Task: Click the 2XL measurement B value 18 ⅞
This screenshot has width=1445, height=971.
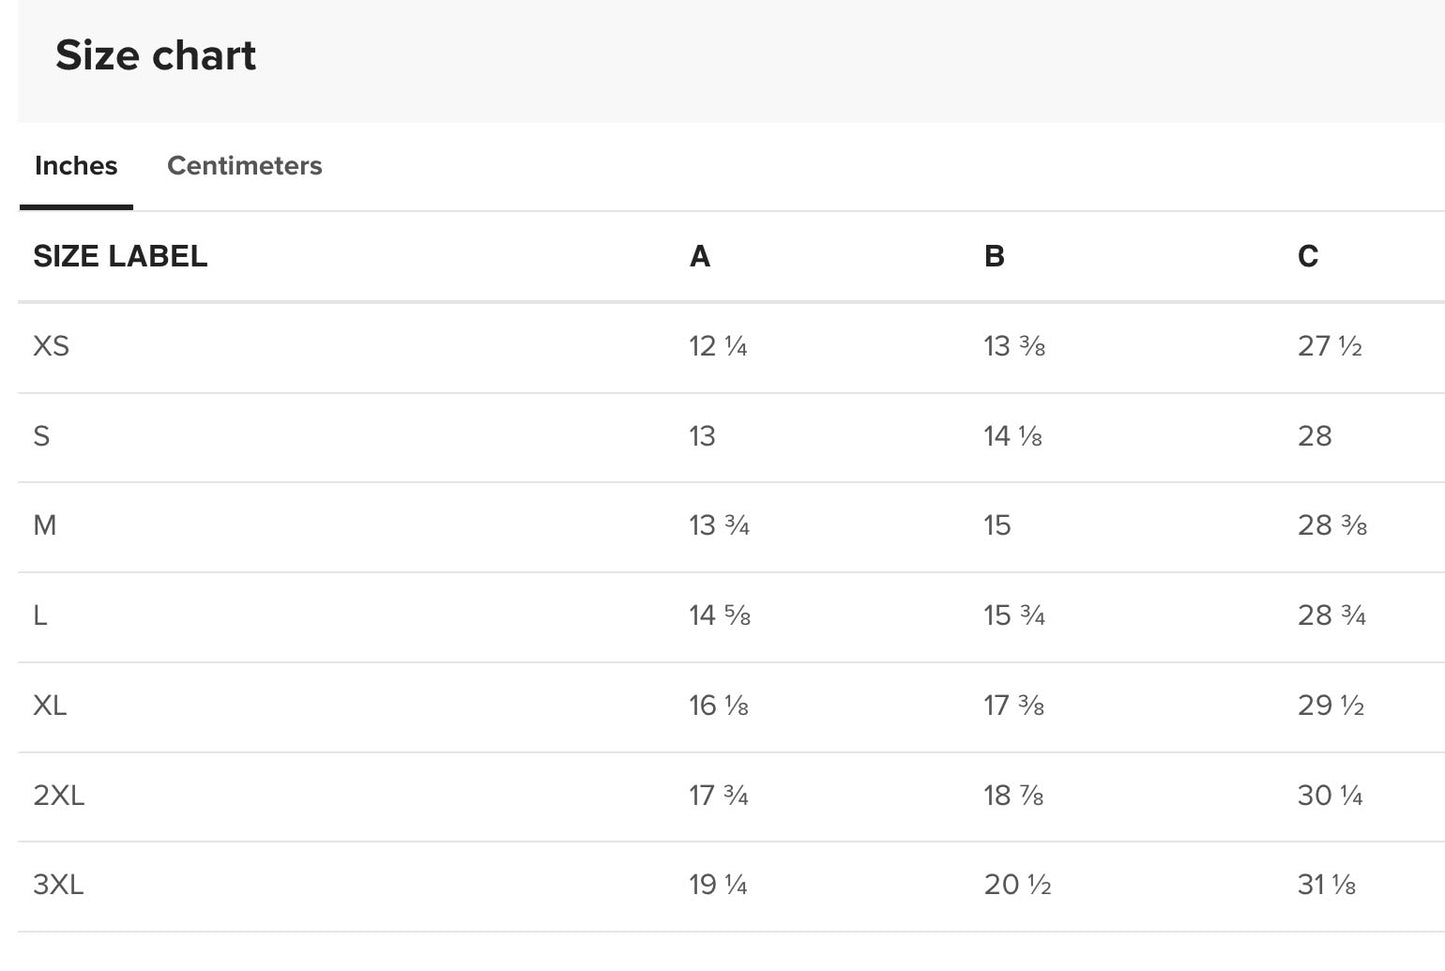Action: (1013, 796)
